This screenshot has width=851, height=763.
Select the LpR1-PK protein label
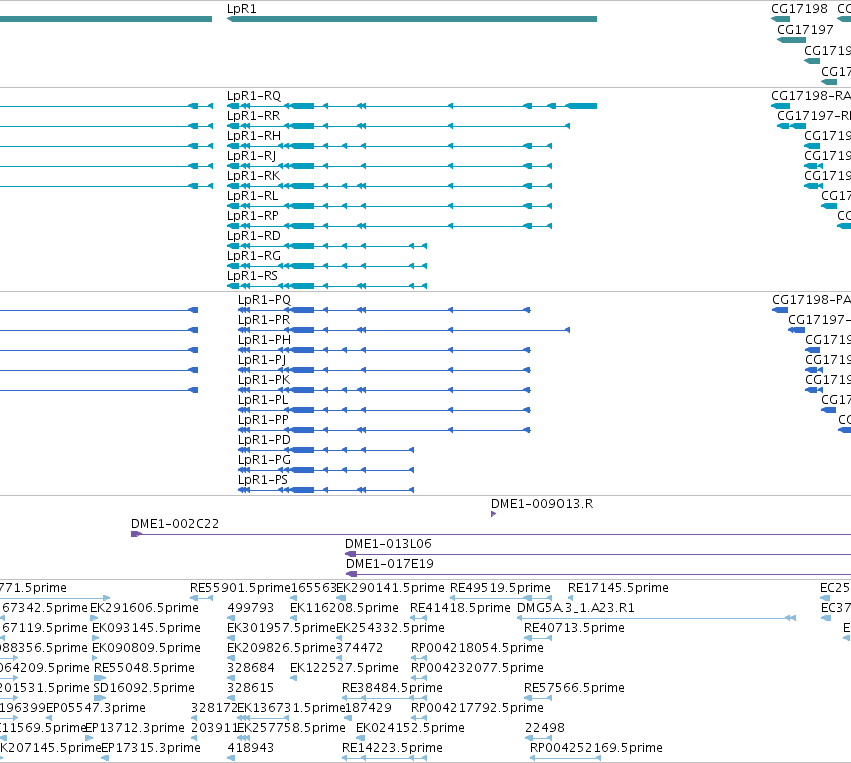tap(264, 380)
